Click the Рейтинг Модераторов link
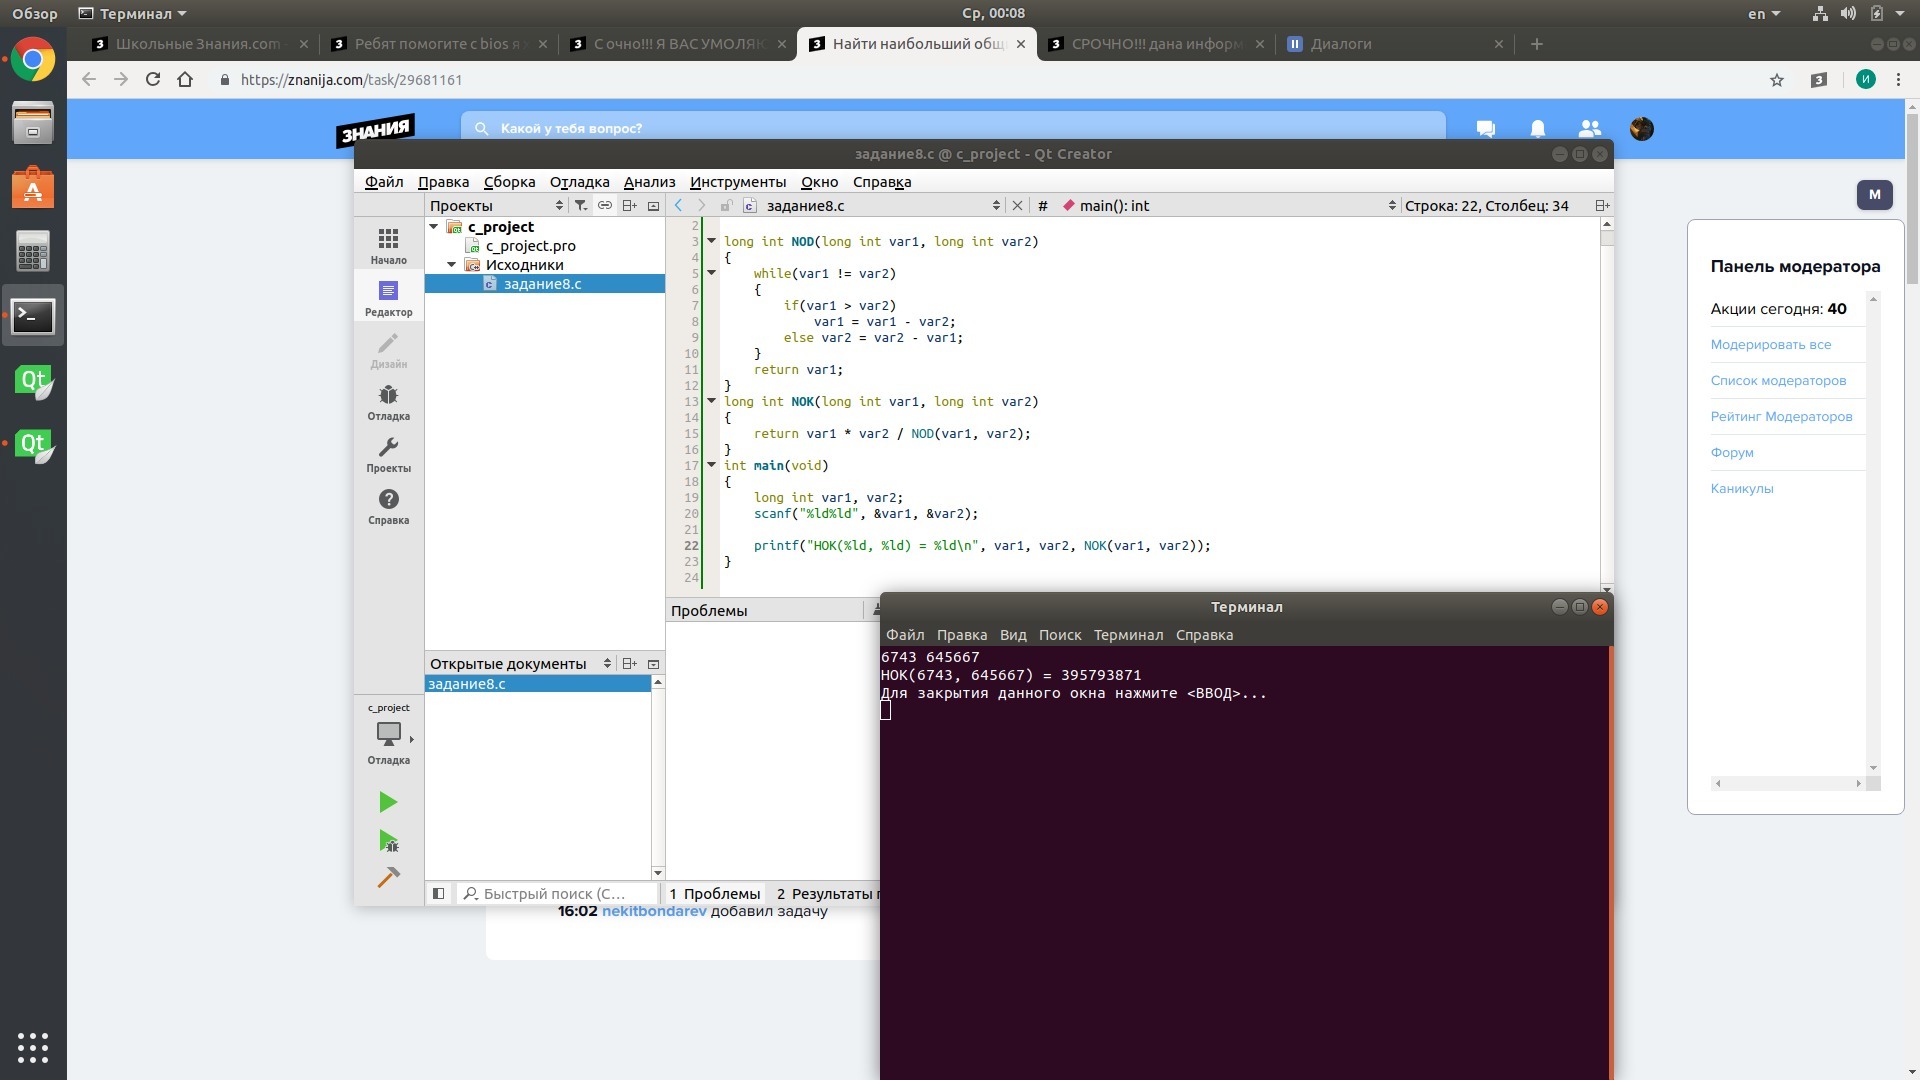1920x1080 pixels. click(1780, 416)
